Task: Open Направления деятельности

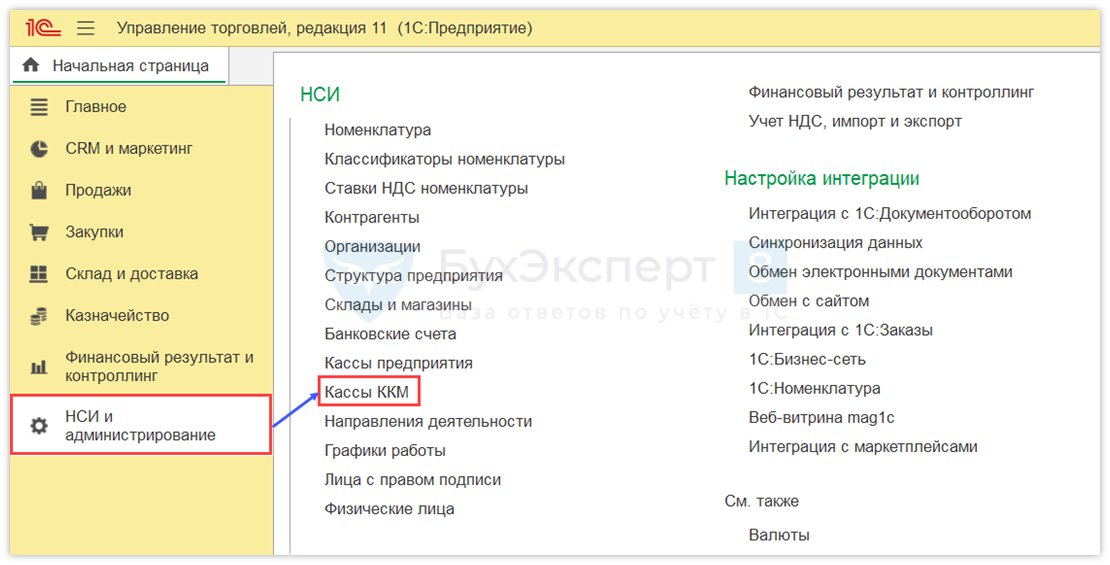Action: [428, 421]
